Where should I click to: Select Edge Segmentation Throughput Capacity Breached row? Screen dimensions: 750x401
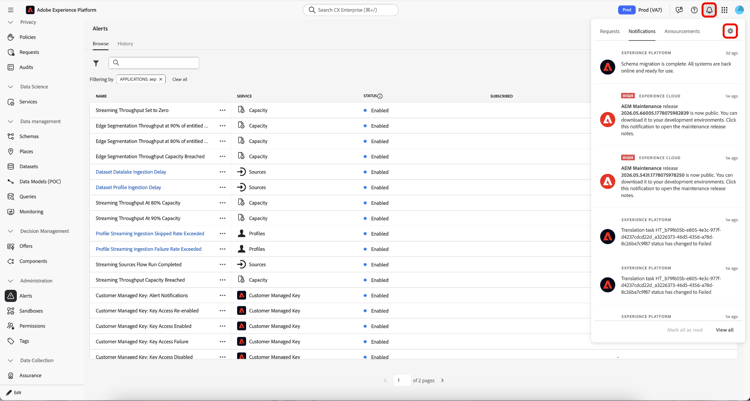[x=413, y=156]
